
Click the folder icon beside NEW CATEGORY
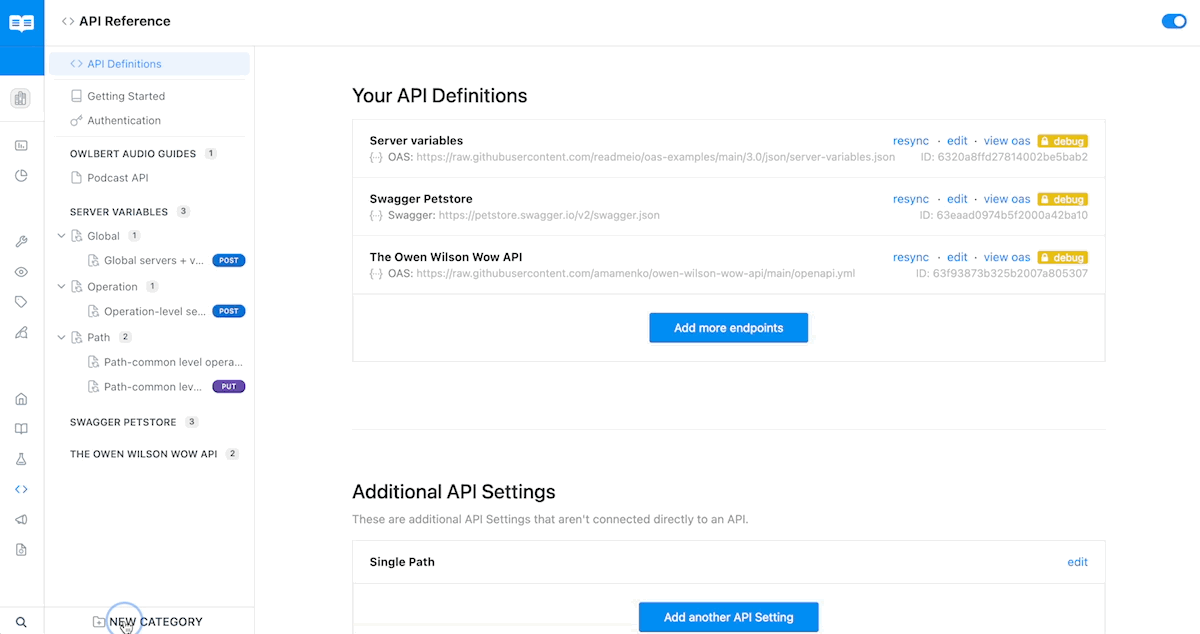(98, 622)
